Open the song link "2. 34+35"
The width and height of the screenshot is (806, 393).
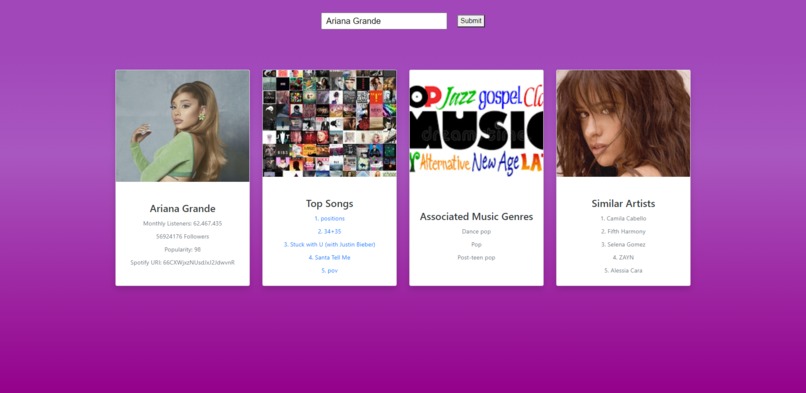point(329,232)
